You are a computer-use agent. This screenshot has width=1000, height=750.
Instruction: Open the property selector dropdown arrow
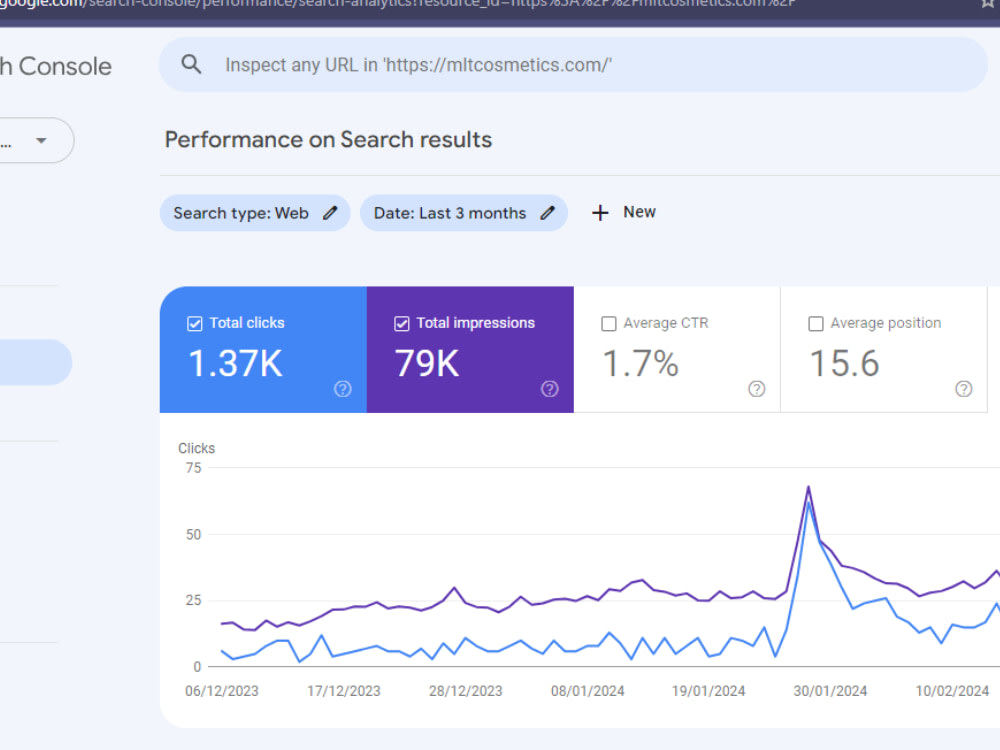[x=41, y=140]
